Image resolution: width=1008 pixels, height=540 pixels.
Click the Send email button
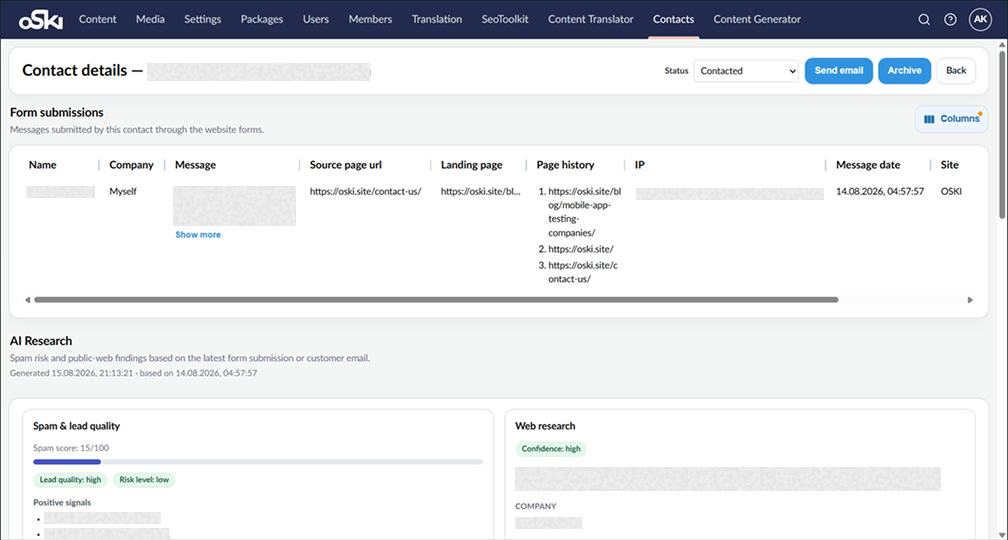coord(839,71)
